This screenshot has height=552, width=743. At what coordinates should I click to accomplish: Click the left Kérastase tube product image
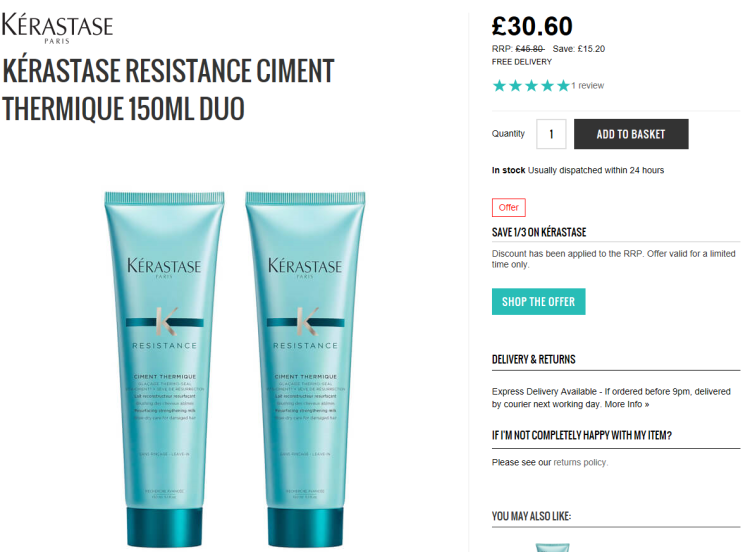[x=164, y=370]
